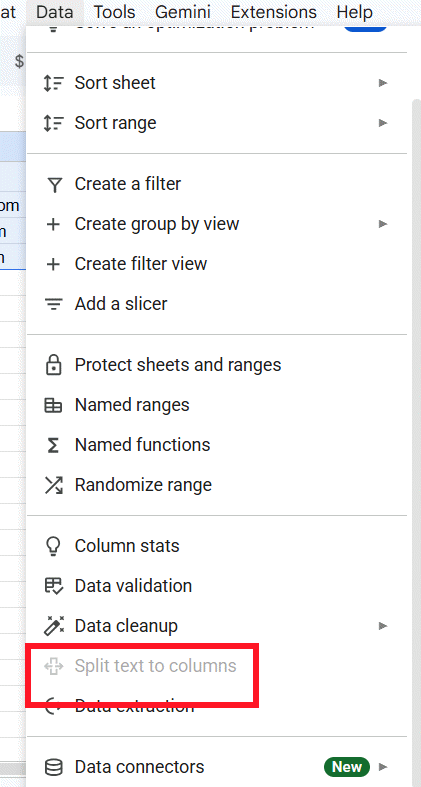The image size is (421, 787).
Task: Expand Sort range submenu arrow
Action: (x=383, y=123)
